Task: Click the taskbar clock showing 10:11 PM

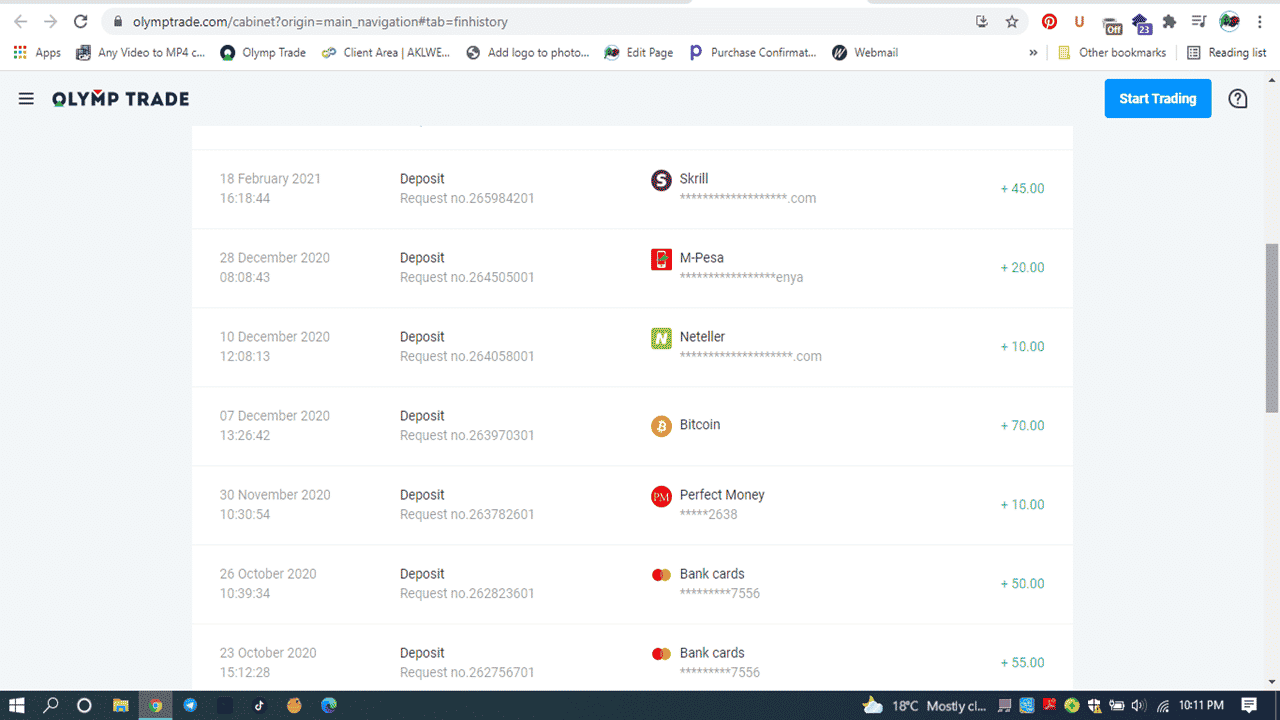Action: (1201, 706)
